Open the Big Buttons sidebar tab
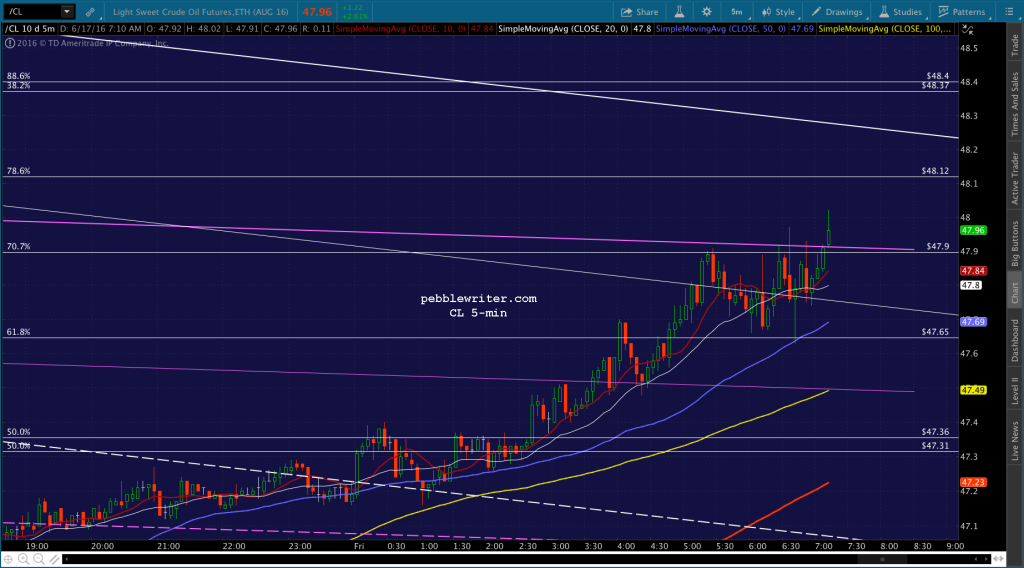The image size is (1024, 568). click(x=1015, y=244)
